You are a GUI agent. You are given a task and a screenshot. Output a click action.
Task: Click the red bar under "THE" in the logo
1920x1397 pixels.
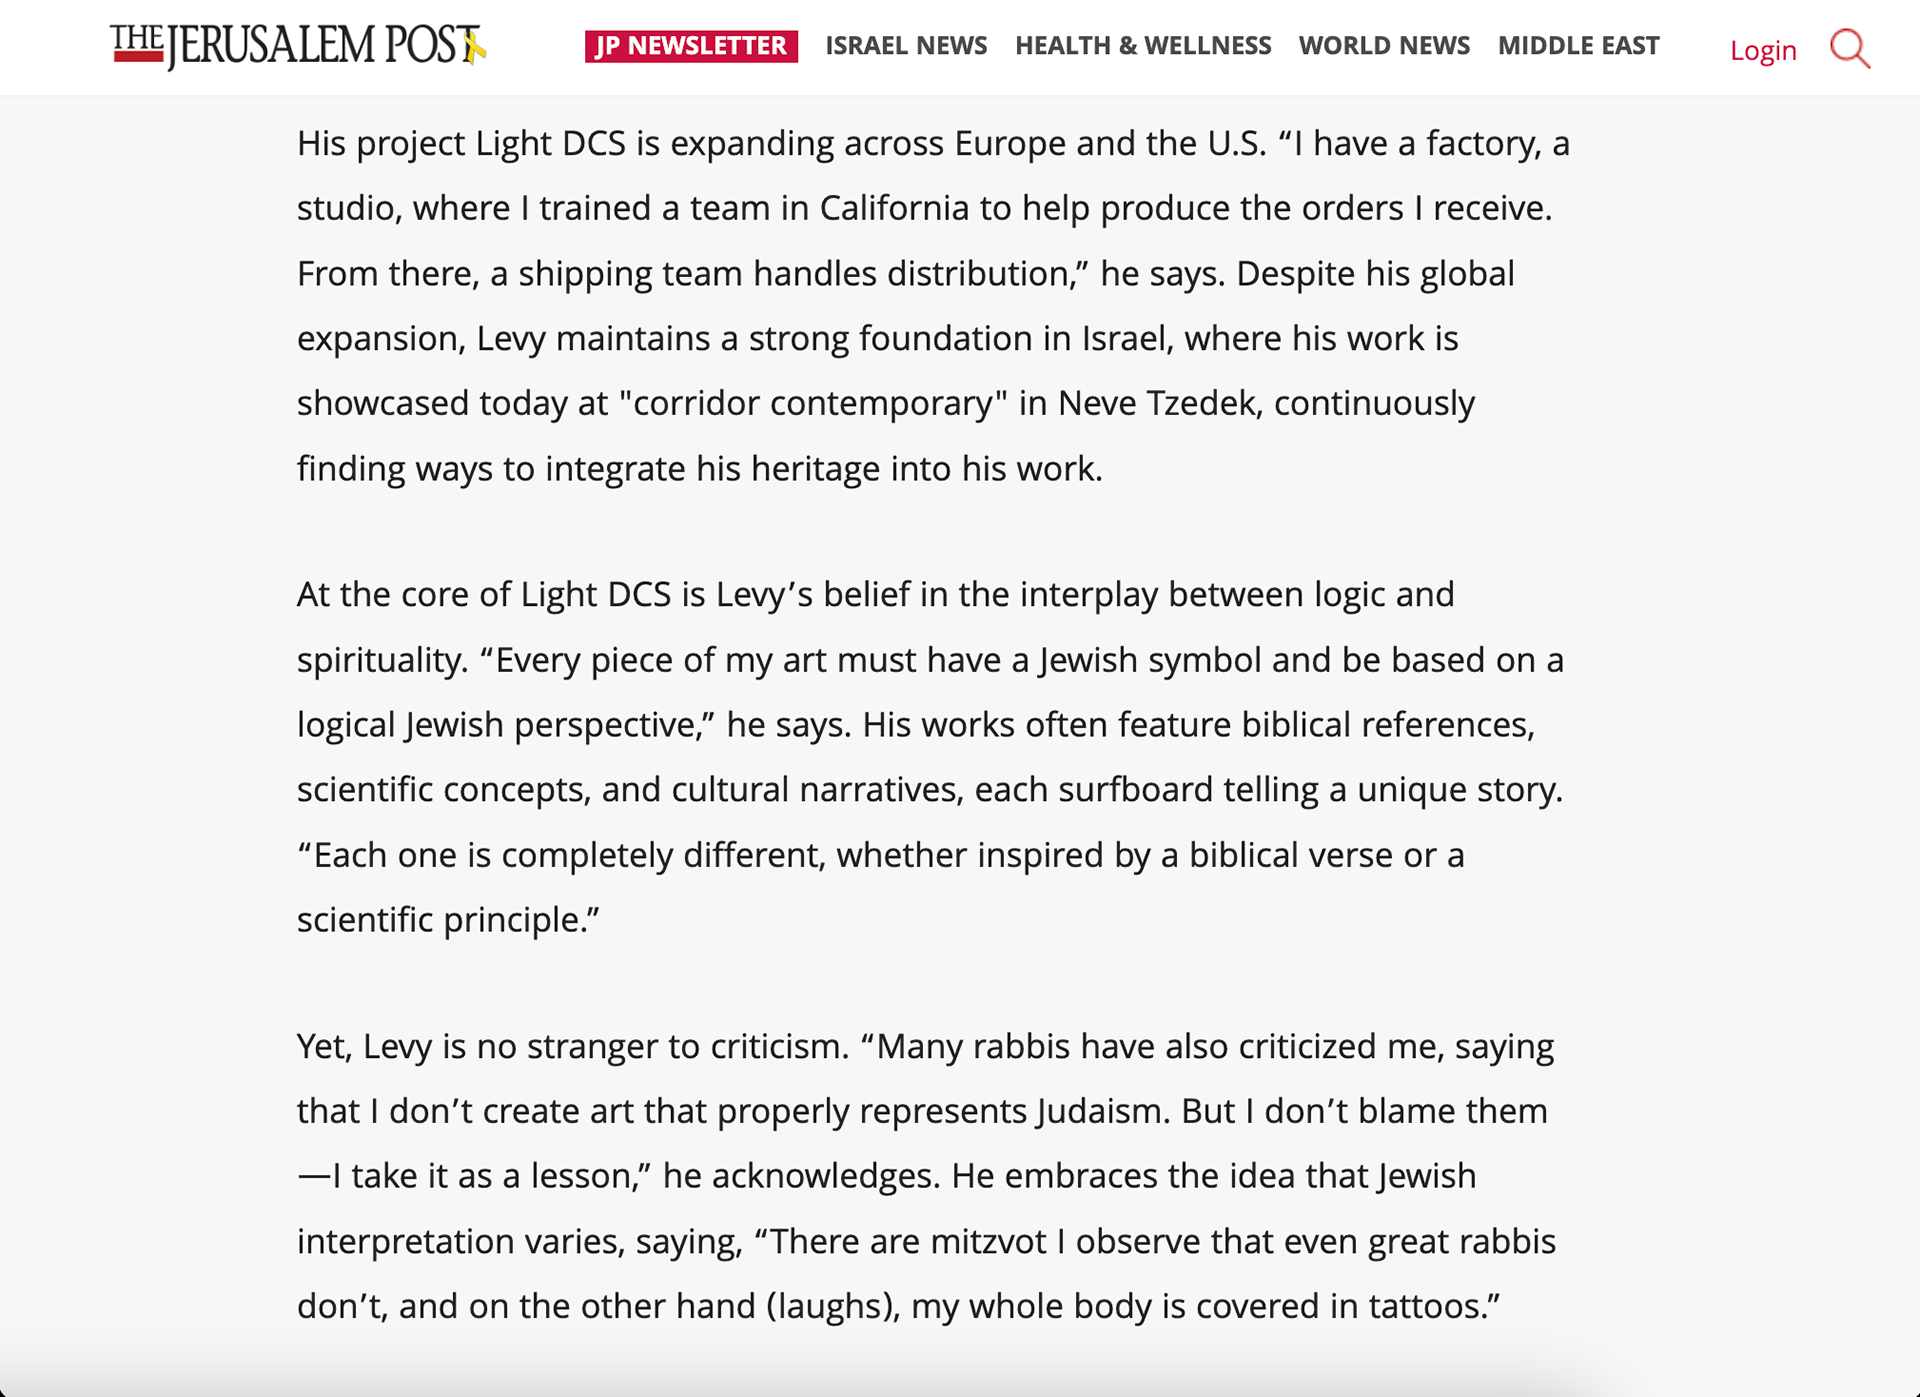coord(138,56)
